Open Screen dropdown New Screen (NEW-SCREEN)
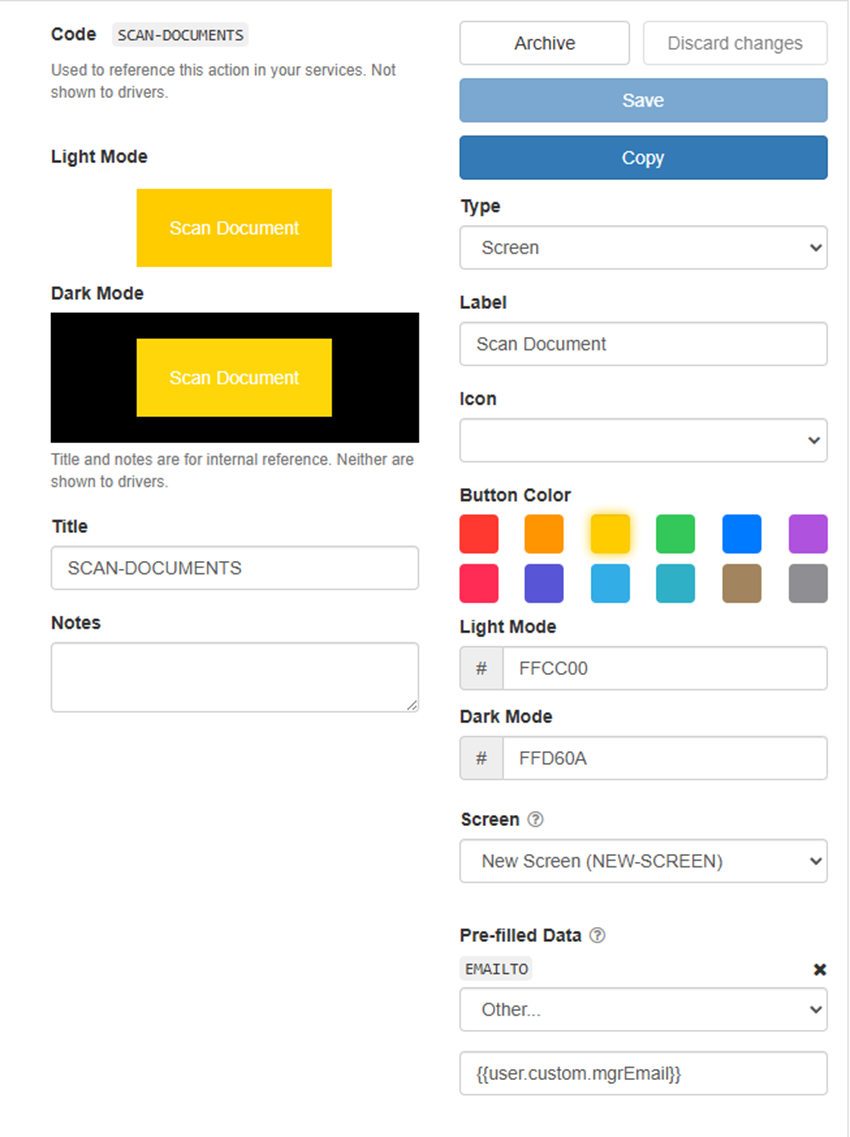 643,861
